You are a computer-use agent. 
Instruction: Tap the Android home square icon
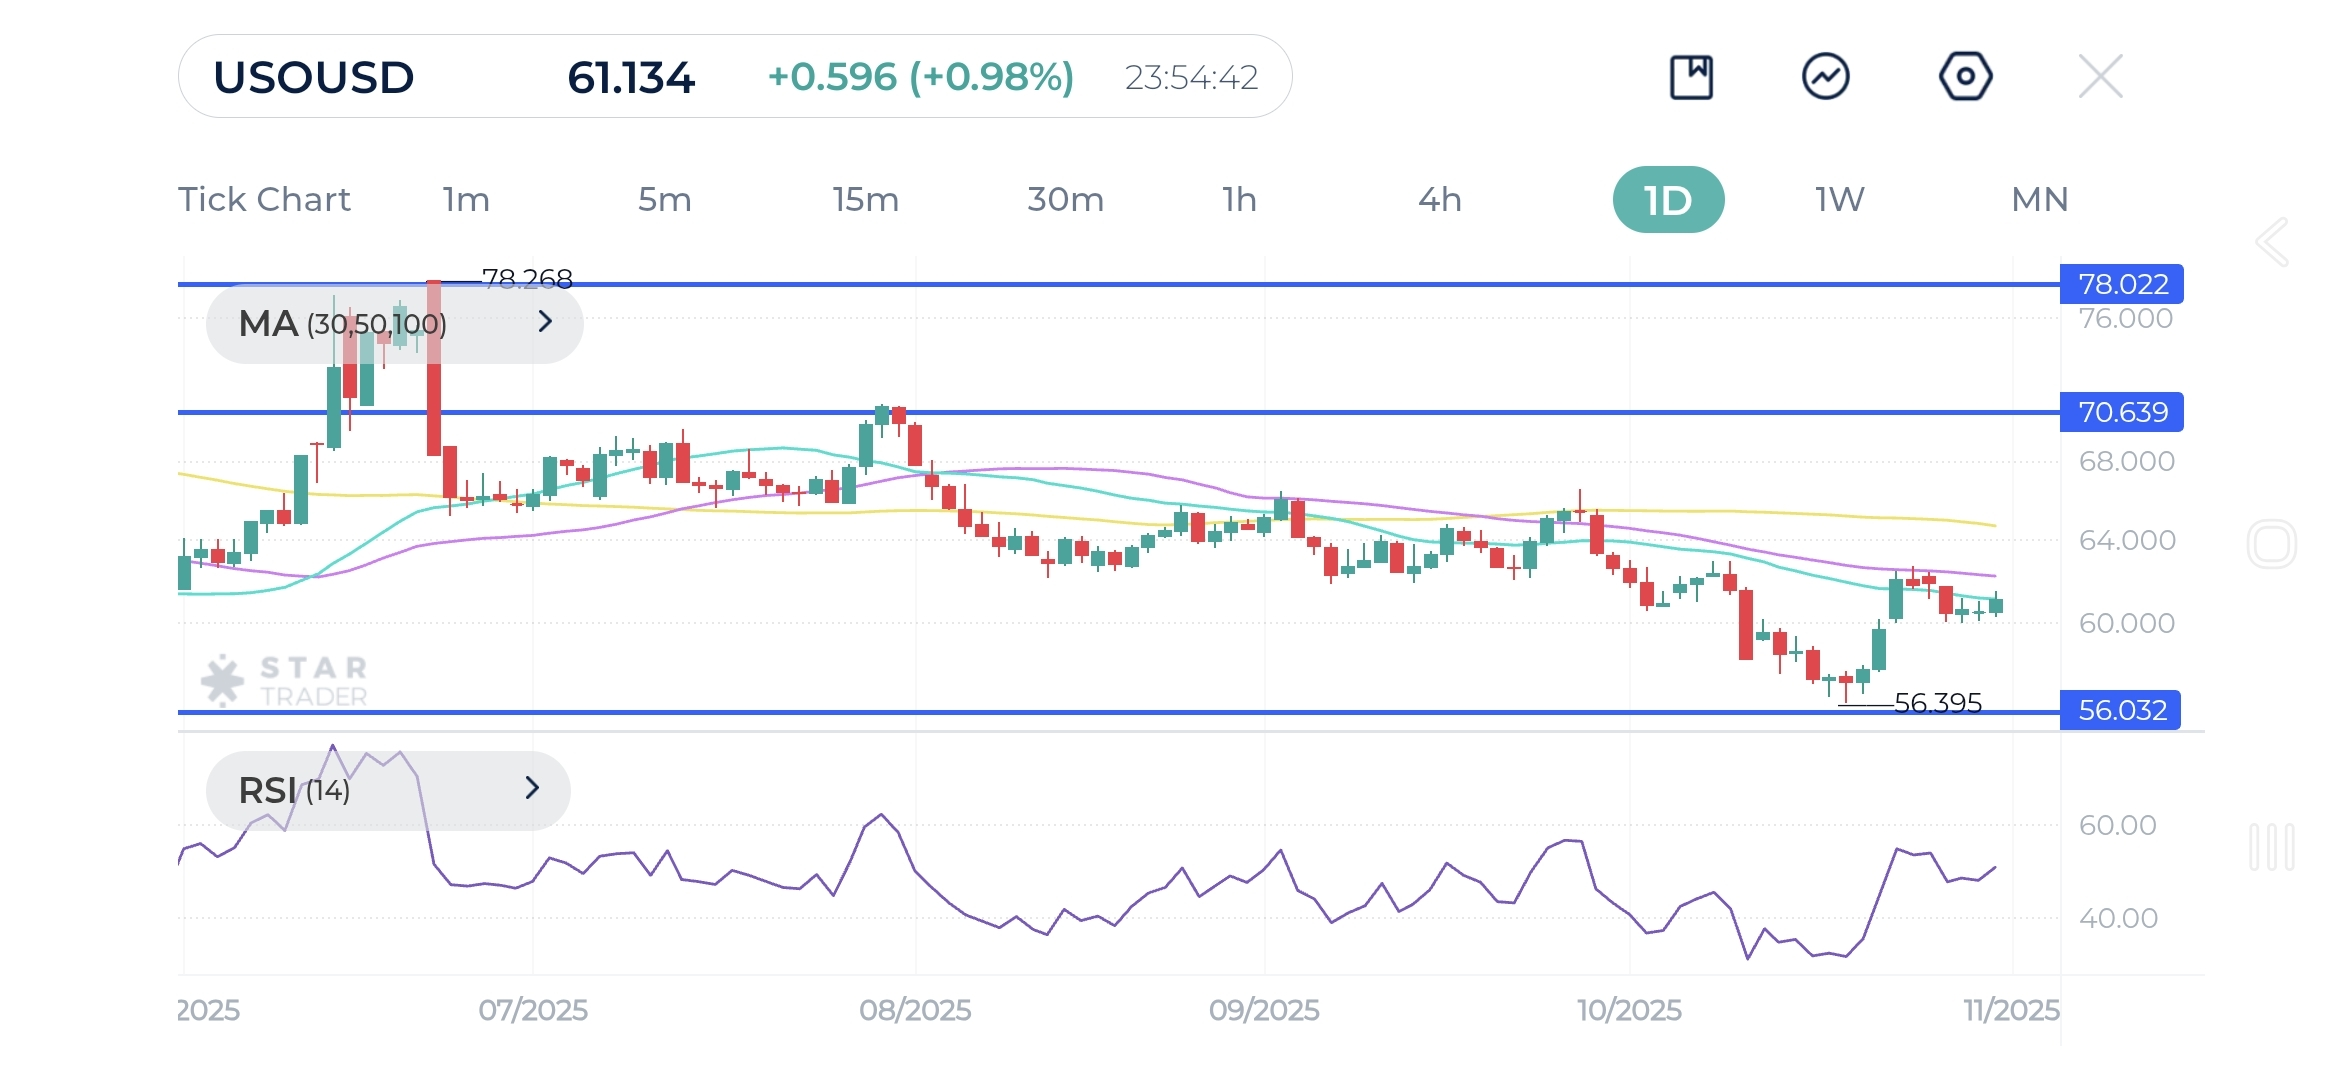pyautogui.click(x=2271, y=545)
